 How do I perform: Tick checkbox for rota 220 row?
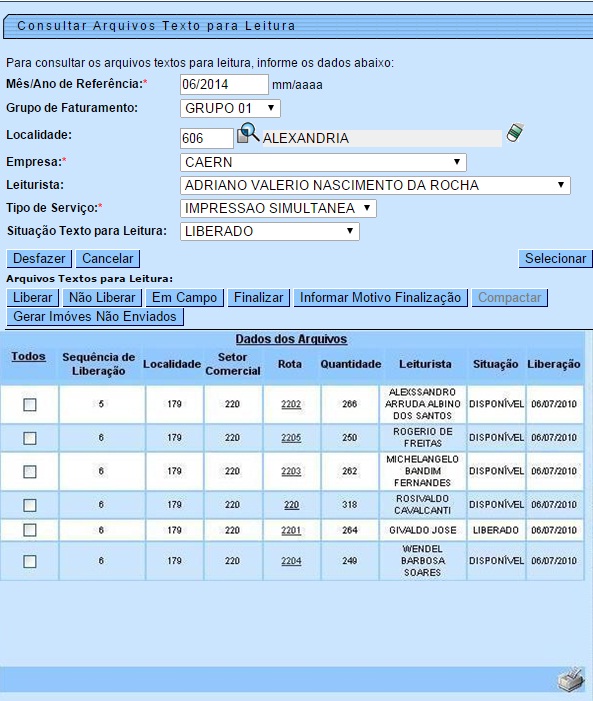point(30,505)
